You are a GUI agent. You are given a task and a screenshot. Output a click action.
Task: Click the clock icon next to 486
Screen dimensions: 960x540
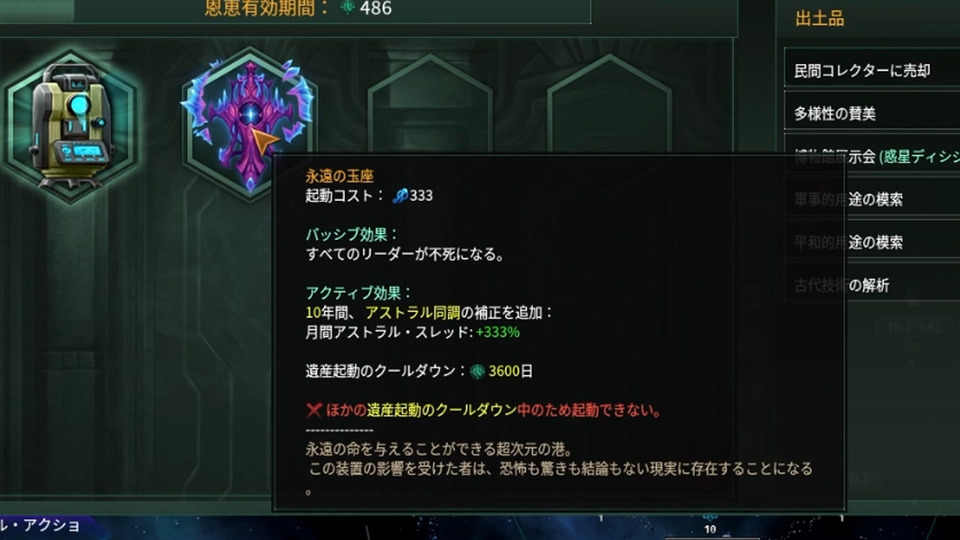click(348, 7)
